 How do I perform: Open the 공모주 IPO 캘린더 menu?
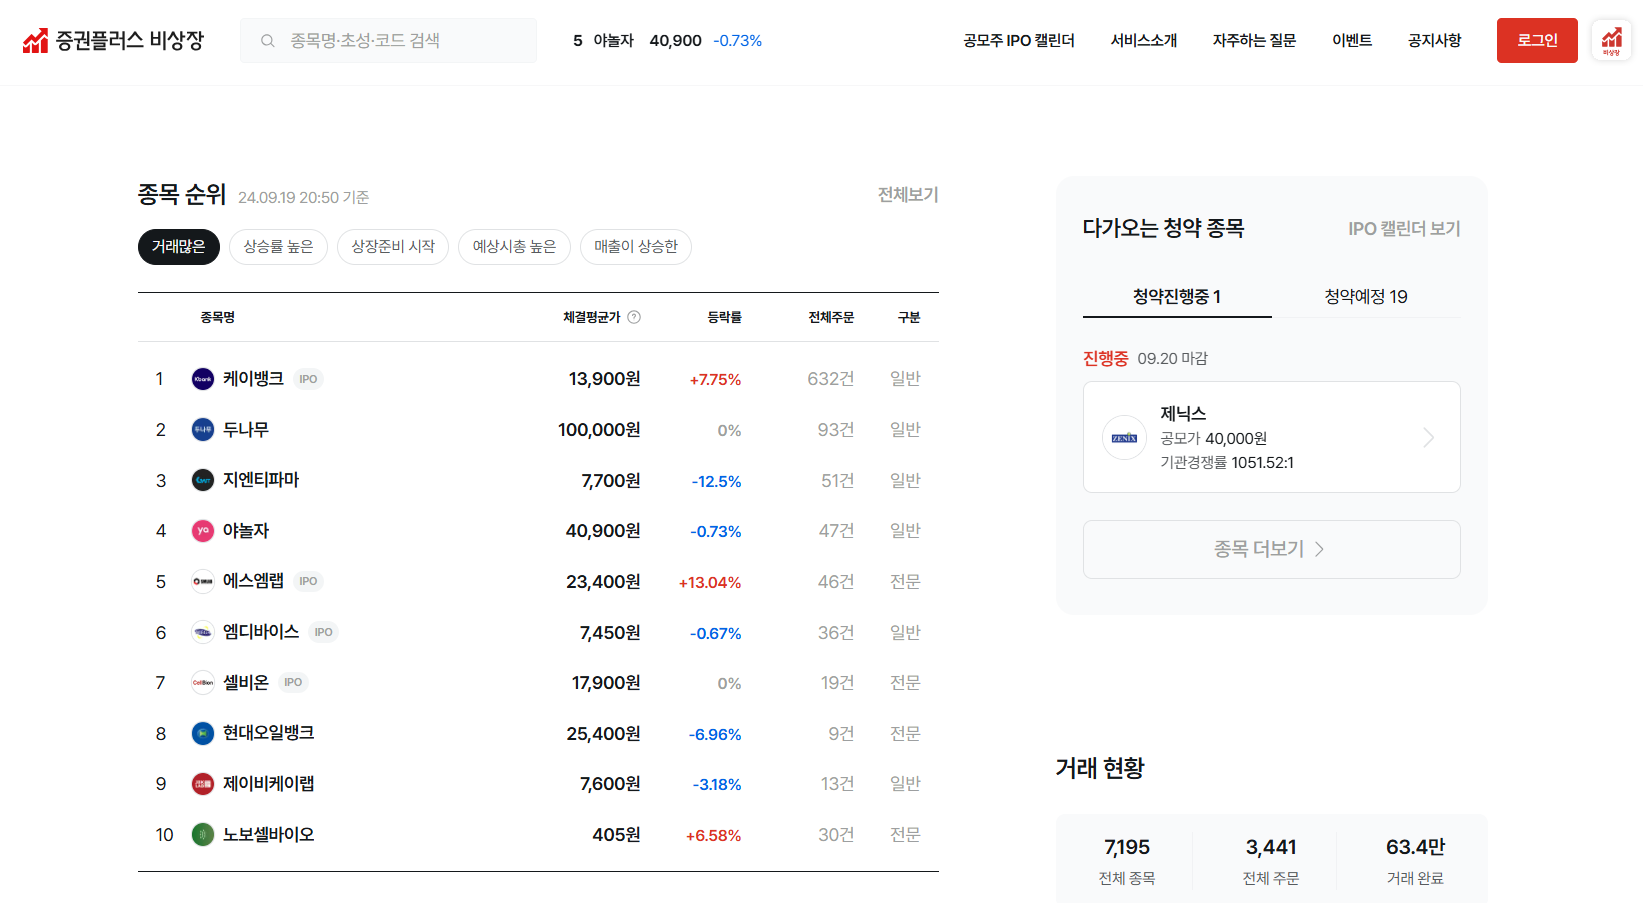pos(1018,40)
